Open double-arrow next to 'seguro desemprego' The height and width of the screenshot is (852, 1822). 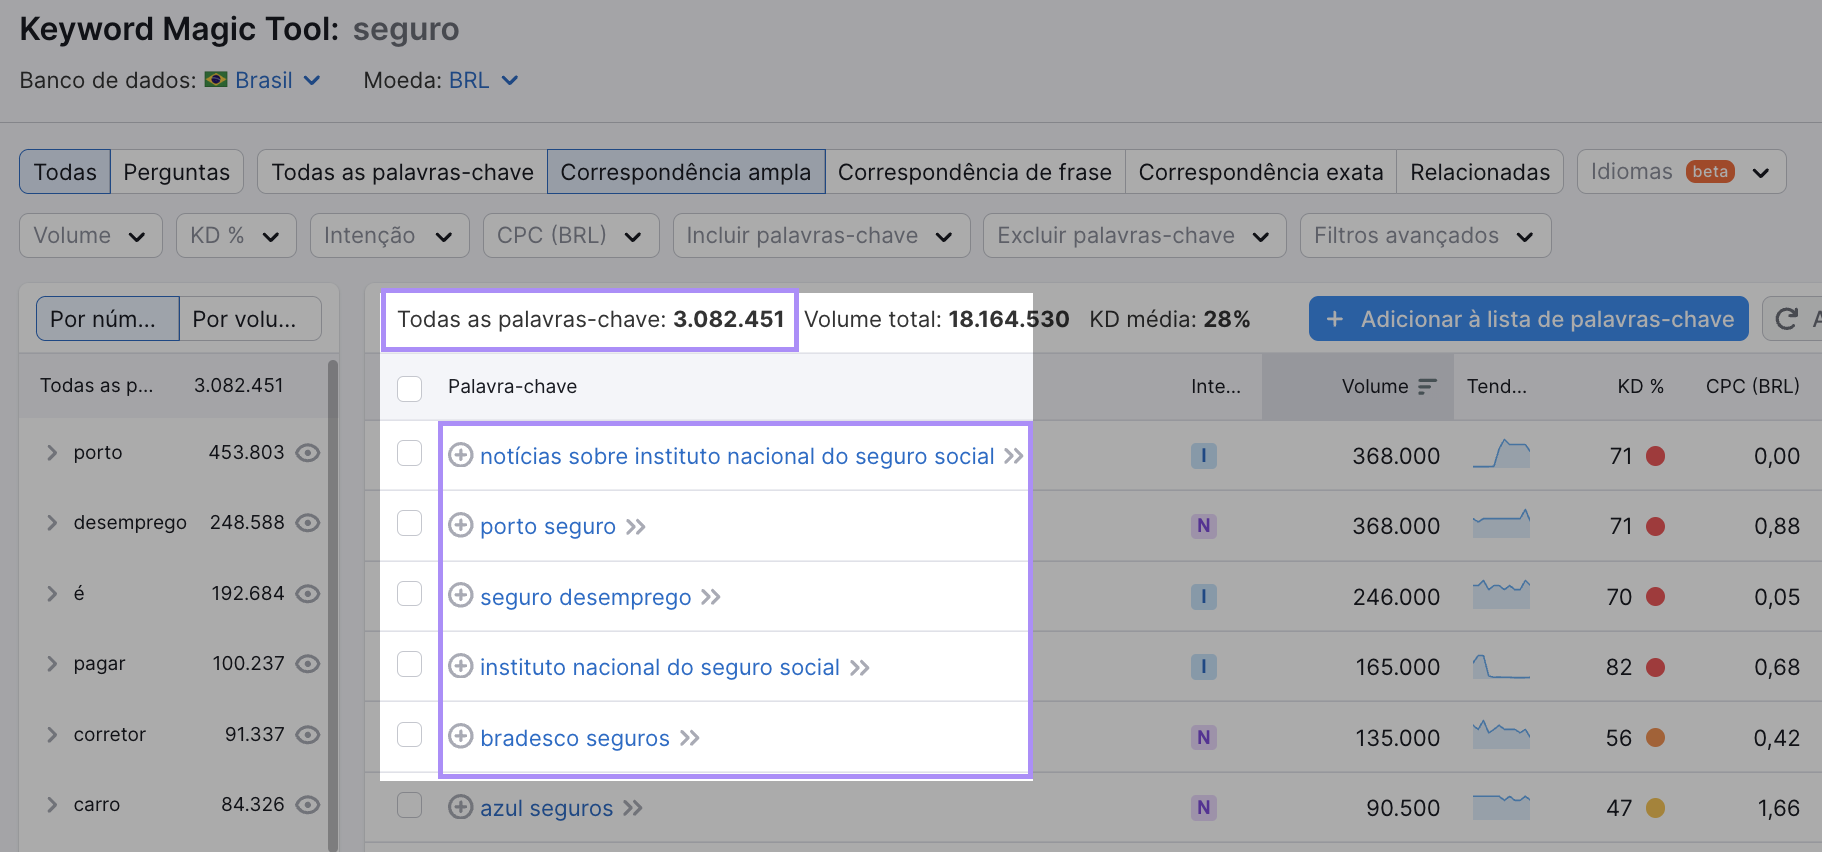tap(711, 597)
